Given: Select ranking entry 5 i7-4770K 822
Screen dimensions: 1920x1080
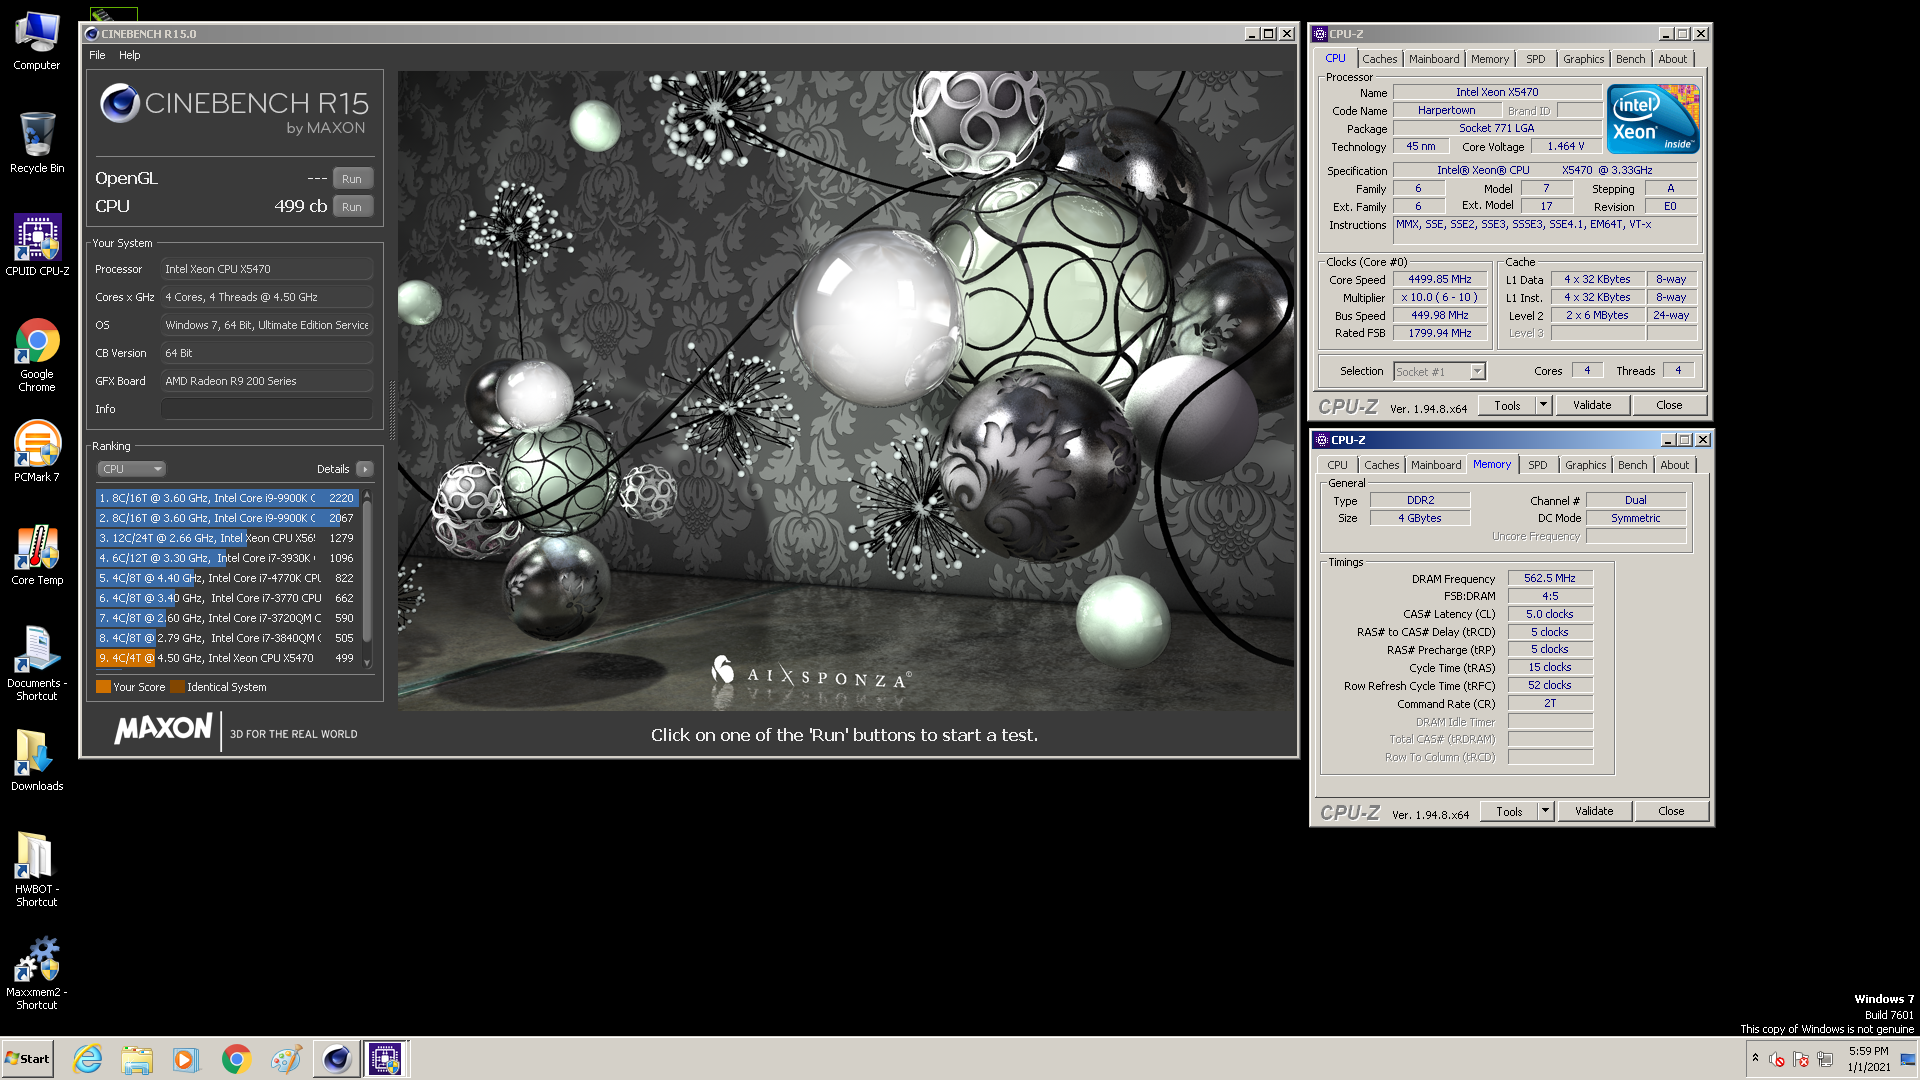Looking at the screenshot, I should click(227, 578).
